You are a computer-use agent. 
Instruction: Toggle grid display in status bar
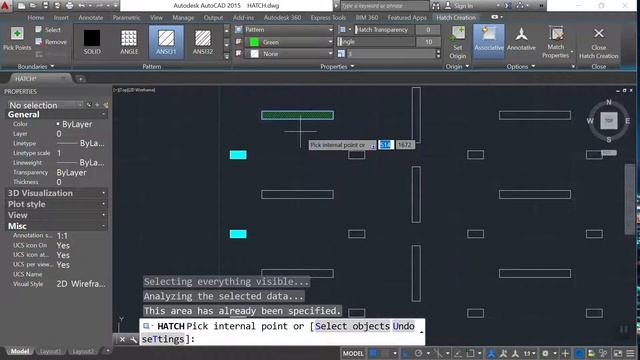tap(373, 353)
